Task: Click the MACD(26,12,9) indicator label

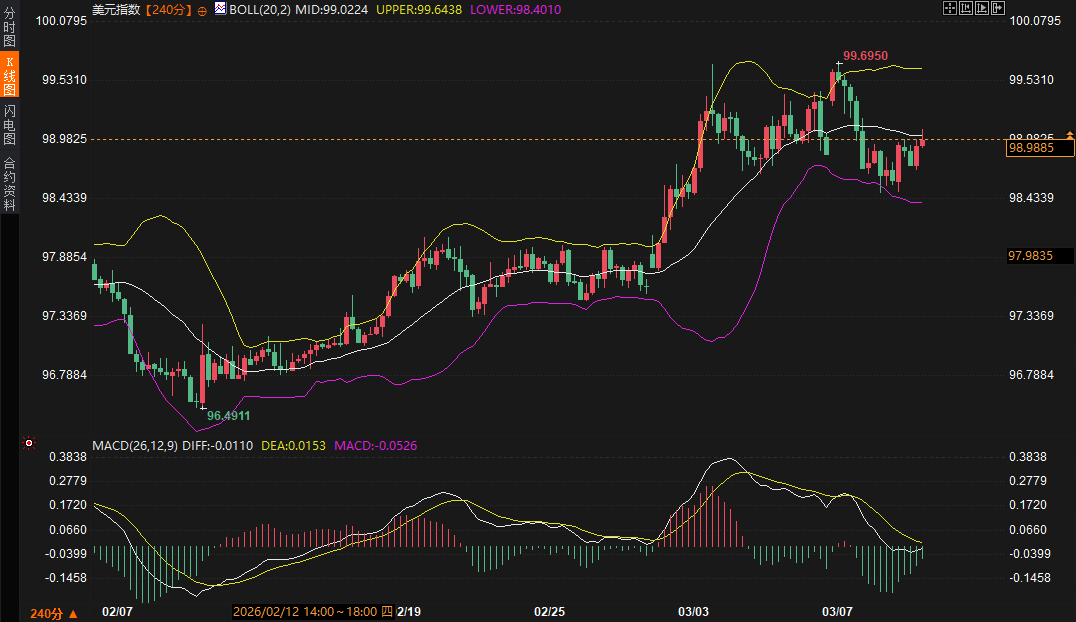Action: [x=135, y=444]
